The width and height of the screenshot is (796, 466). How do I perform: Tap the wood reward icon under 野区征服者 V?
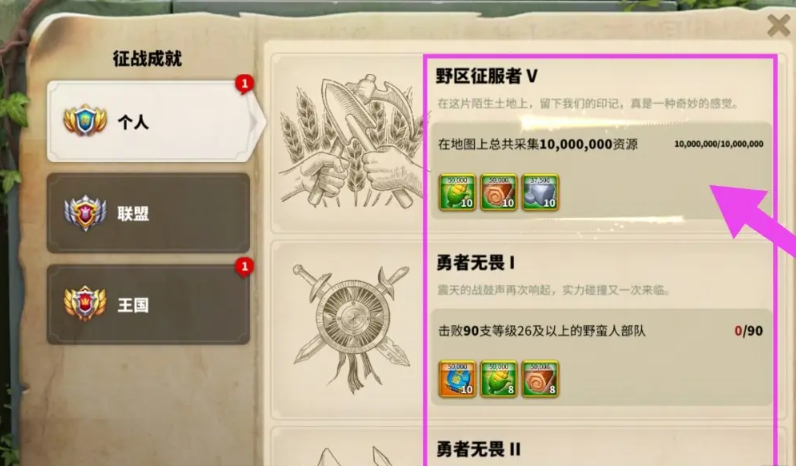499,192
